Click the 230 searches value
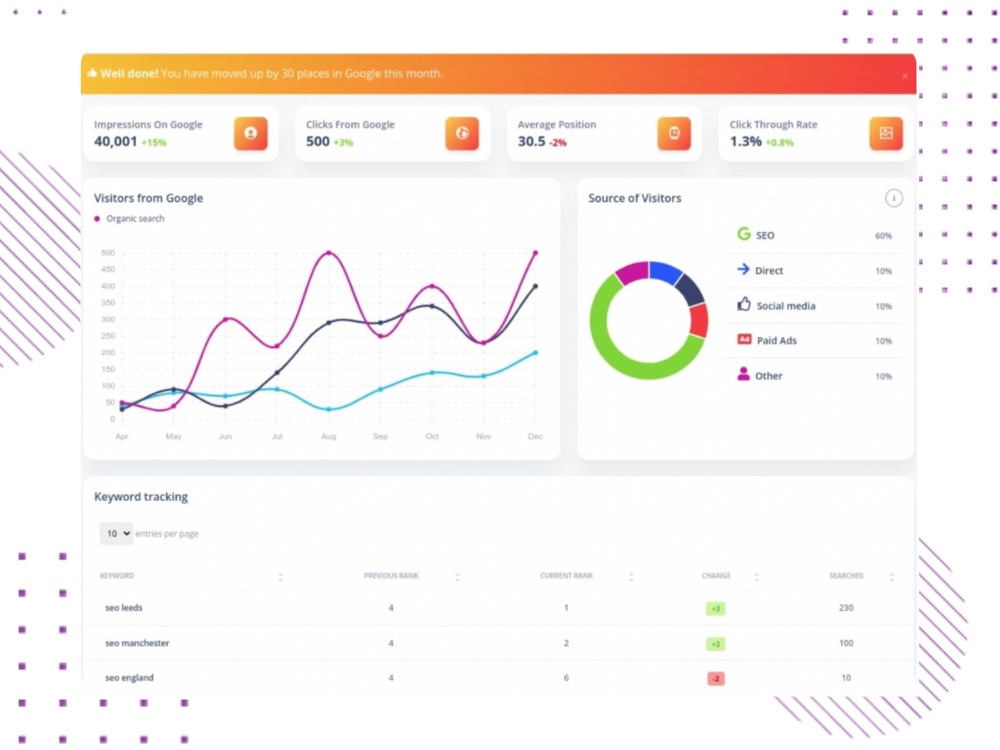Screen dimensions: 1000x750 point(846,608)
